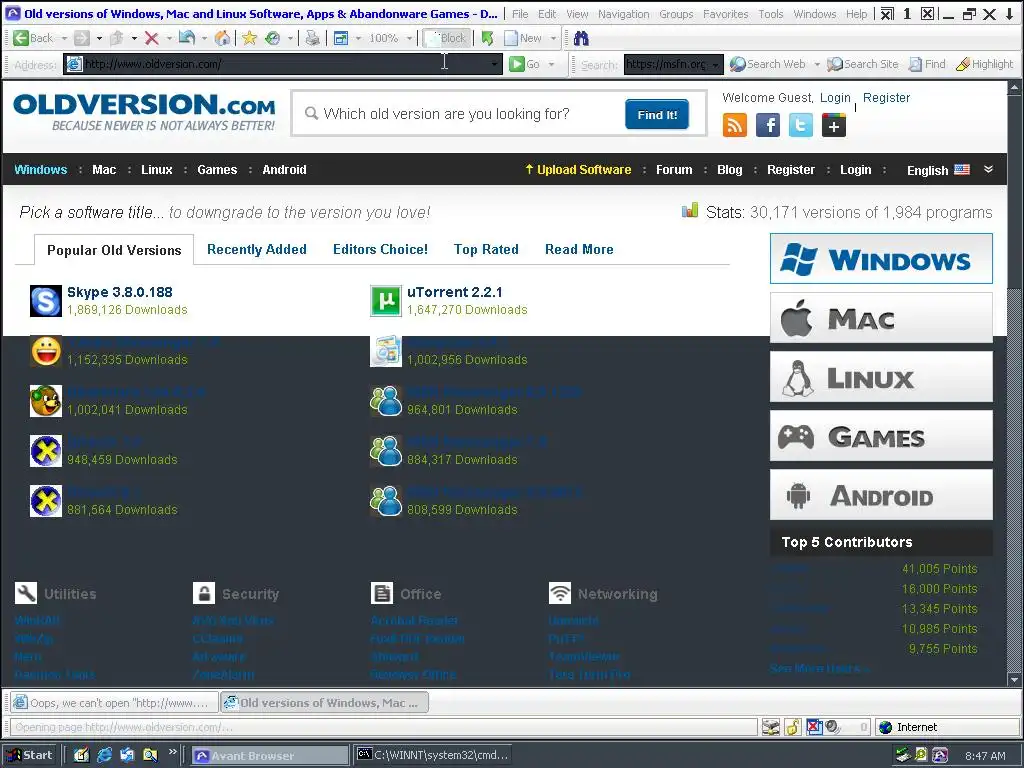The width and height of the screenshot is (1024, 768).
Task: Open the Favorites menu
Action: point(726,14)
